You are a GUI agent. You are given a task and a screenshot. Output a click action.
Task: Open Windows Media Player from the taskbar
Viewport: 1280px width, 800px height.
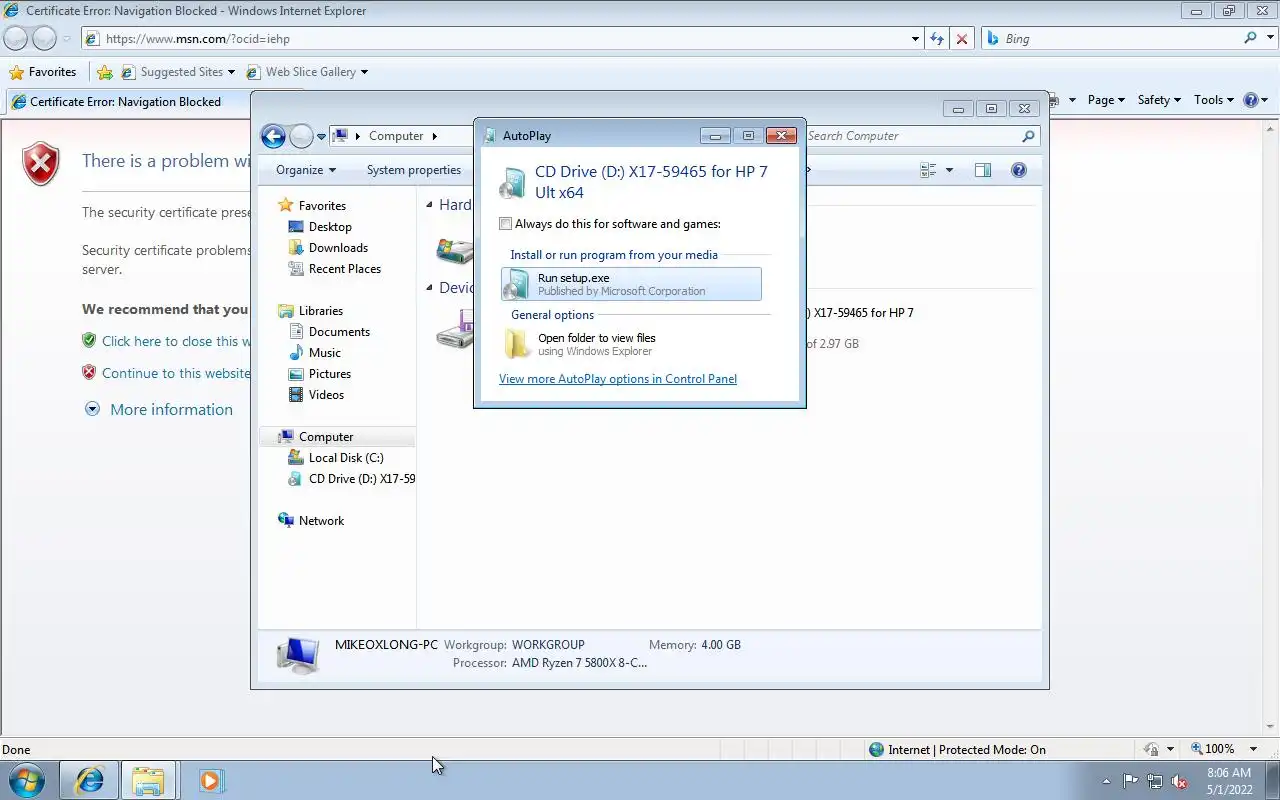pos(210,780)
